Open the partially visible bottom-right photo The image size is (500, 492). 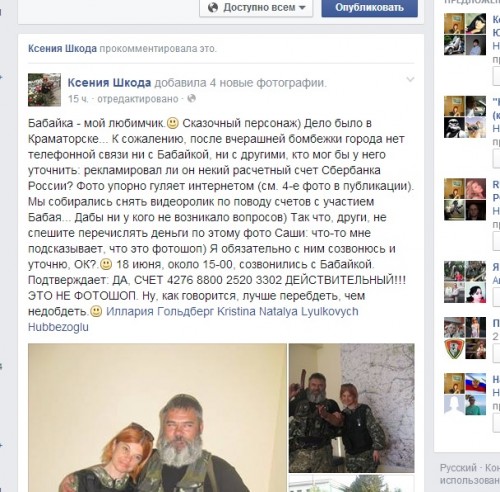(351, 483)
